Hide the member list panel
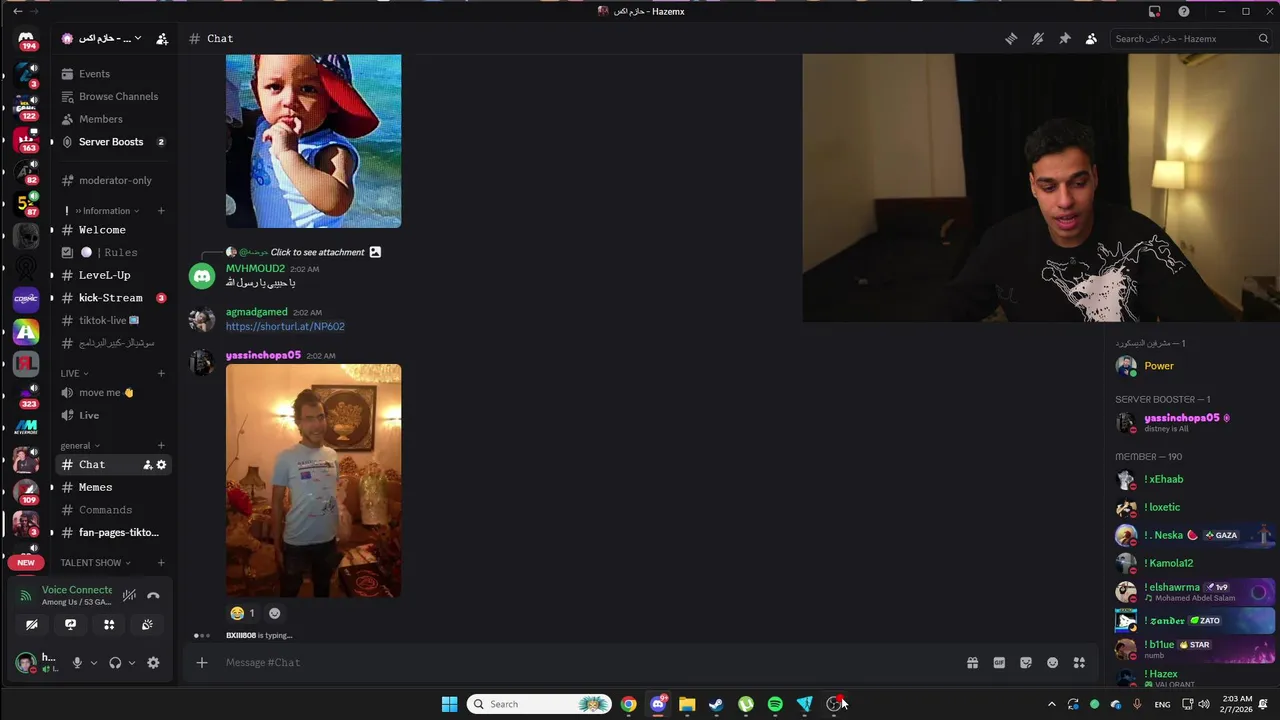 [1091, 39]
